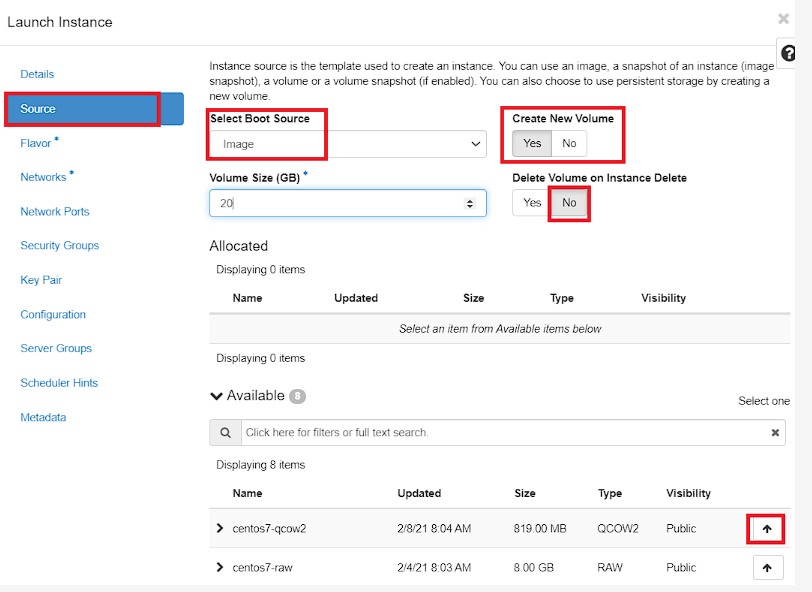Screen dimensions: 812x592
Task: Click the allocate arrow for centos7-qcow2
Action: [x=766, y=529]
